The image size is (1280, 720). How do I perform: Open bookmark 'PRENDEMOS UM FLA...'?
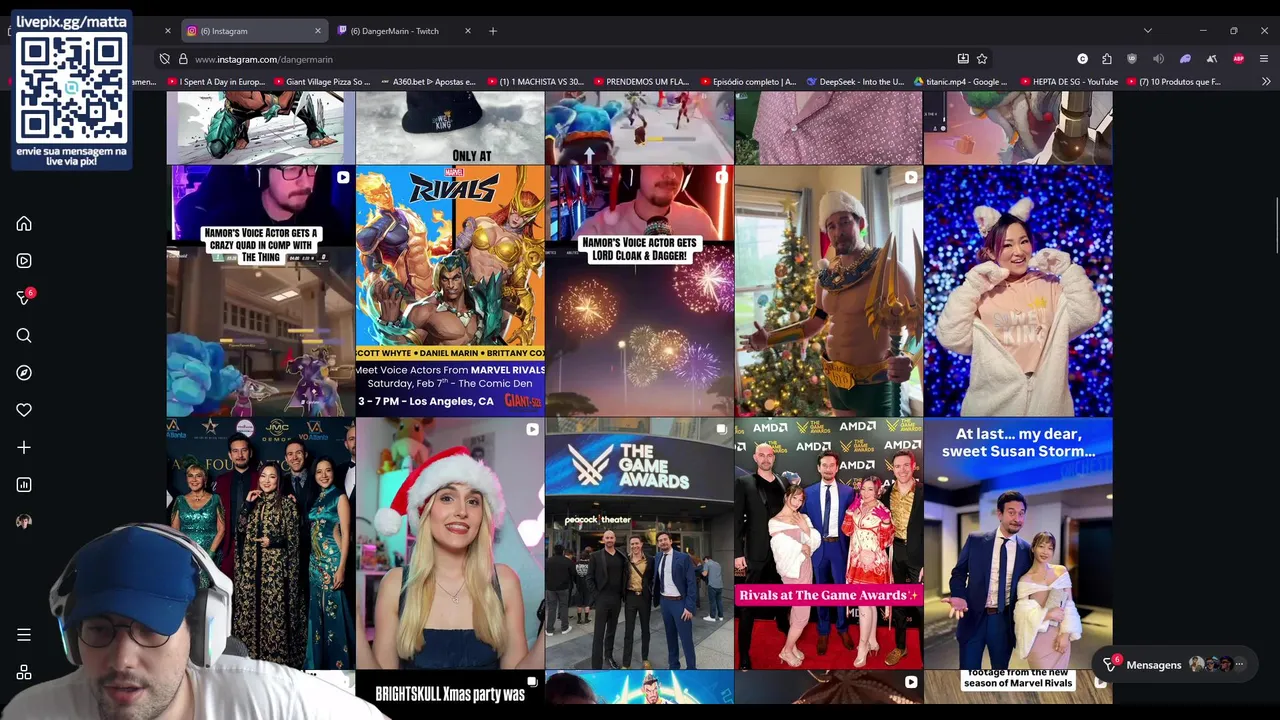(642, 82)
